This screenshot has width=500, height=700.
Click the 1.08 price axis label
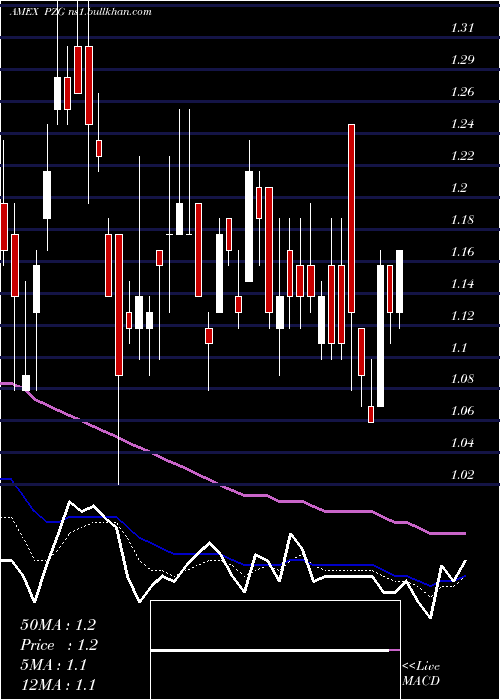pos(462,379)
